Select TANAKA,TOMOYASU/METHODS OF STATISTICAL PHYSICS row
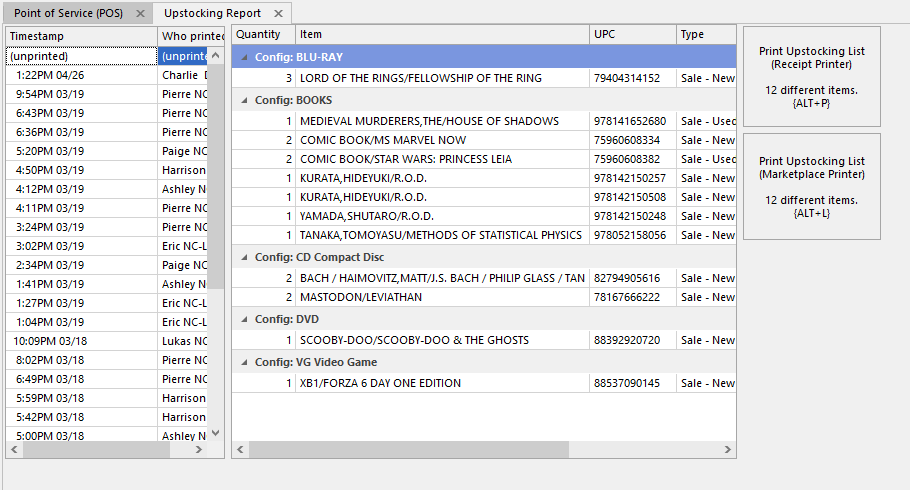Viewport: 910px width, 490px height. coord(484,235)
